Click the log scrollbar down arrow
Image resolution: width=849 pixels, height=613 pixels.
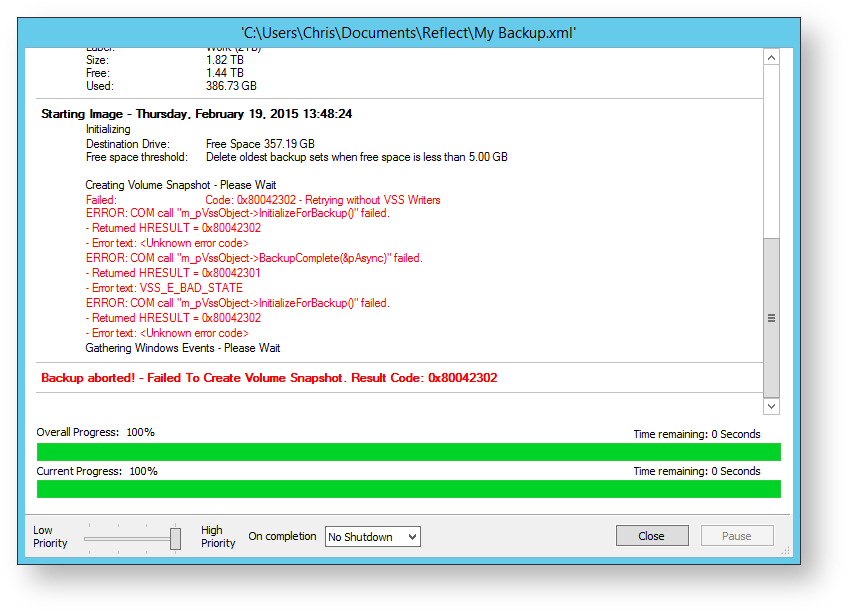point(772,406)
